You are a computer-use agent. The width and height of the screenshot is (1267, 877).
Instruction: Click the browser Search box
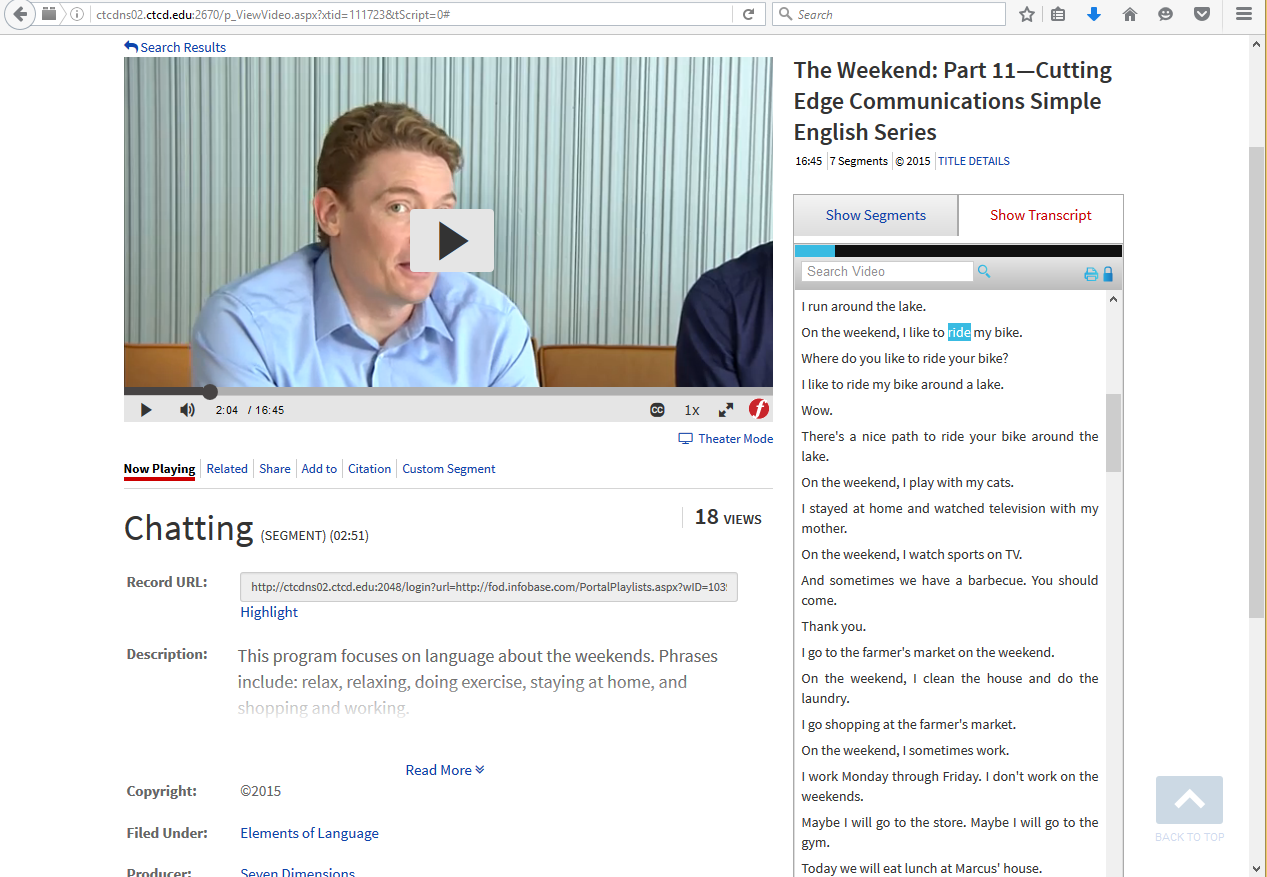pyautogui.click(x=889, y=14)
